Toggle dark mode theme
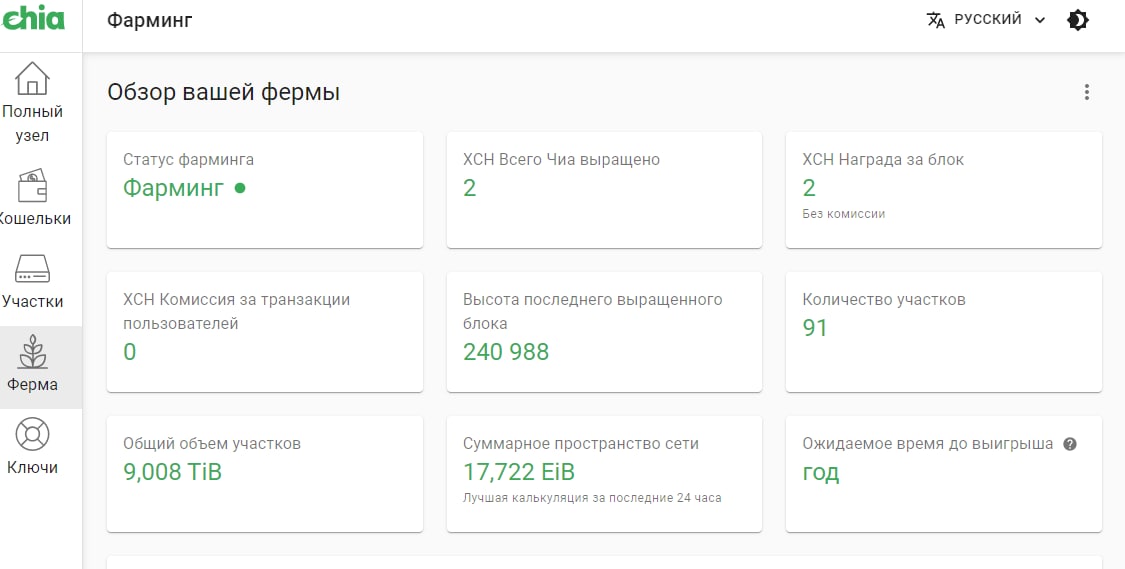 click(x=1078, y=20)
